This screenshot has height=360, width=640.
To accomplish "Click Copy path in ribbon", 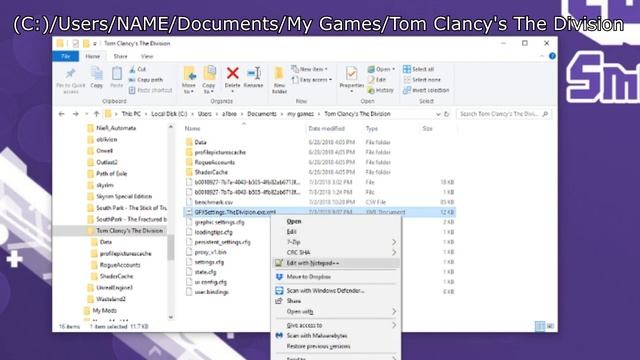I will 146,80.
